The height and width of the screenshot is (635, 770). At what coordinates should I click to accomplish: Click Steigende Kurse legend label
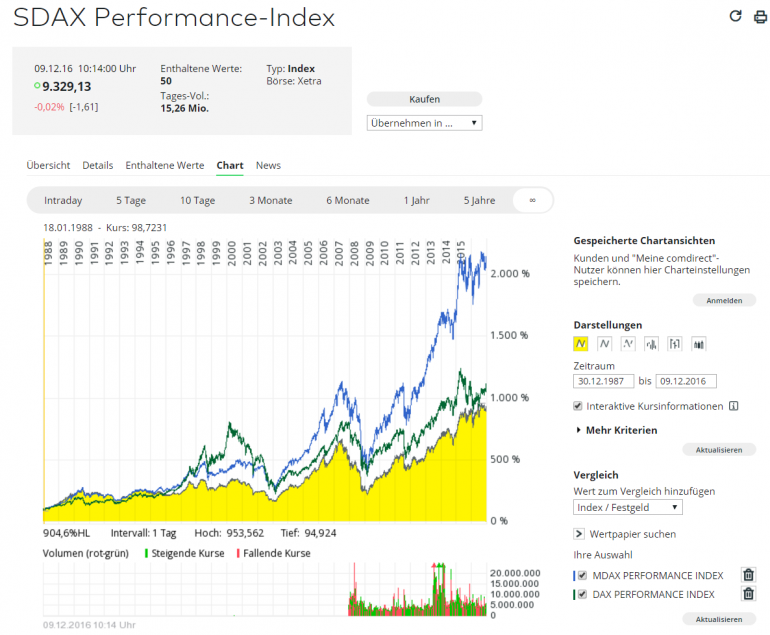click(x=188, y=553)
